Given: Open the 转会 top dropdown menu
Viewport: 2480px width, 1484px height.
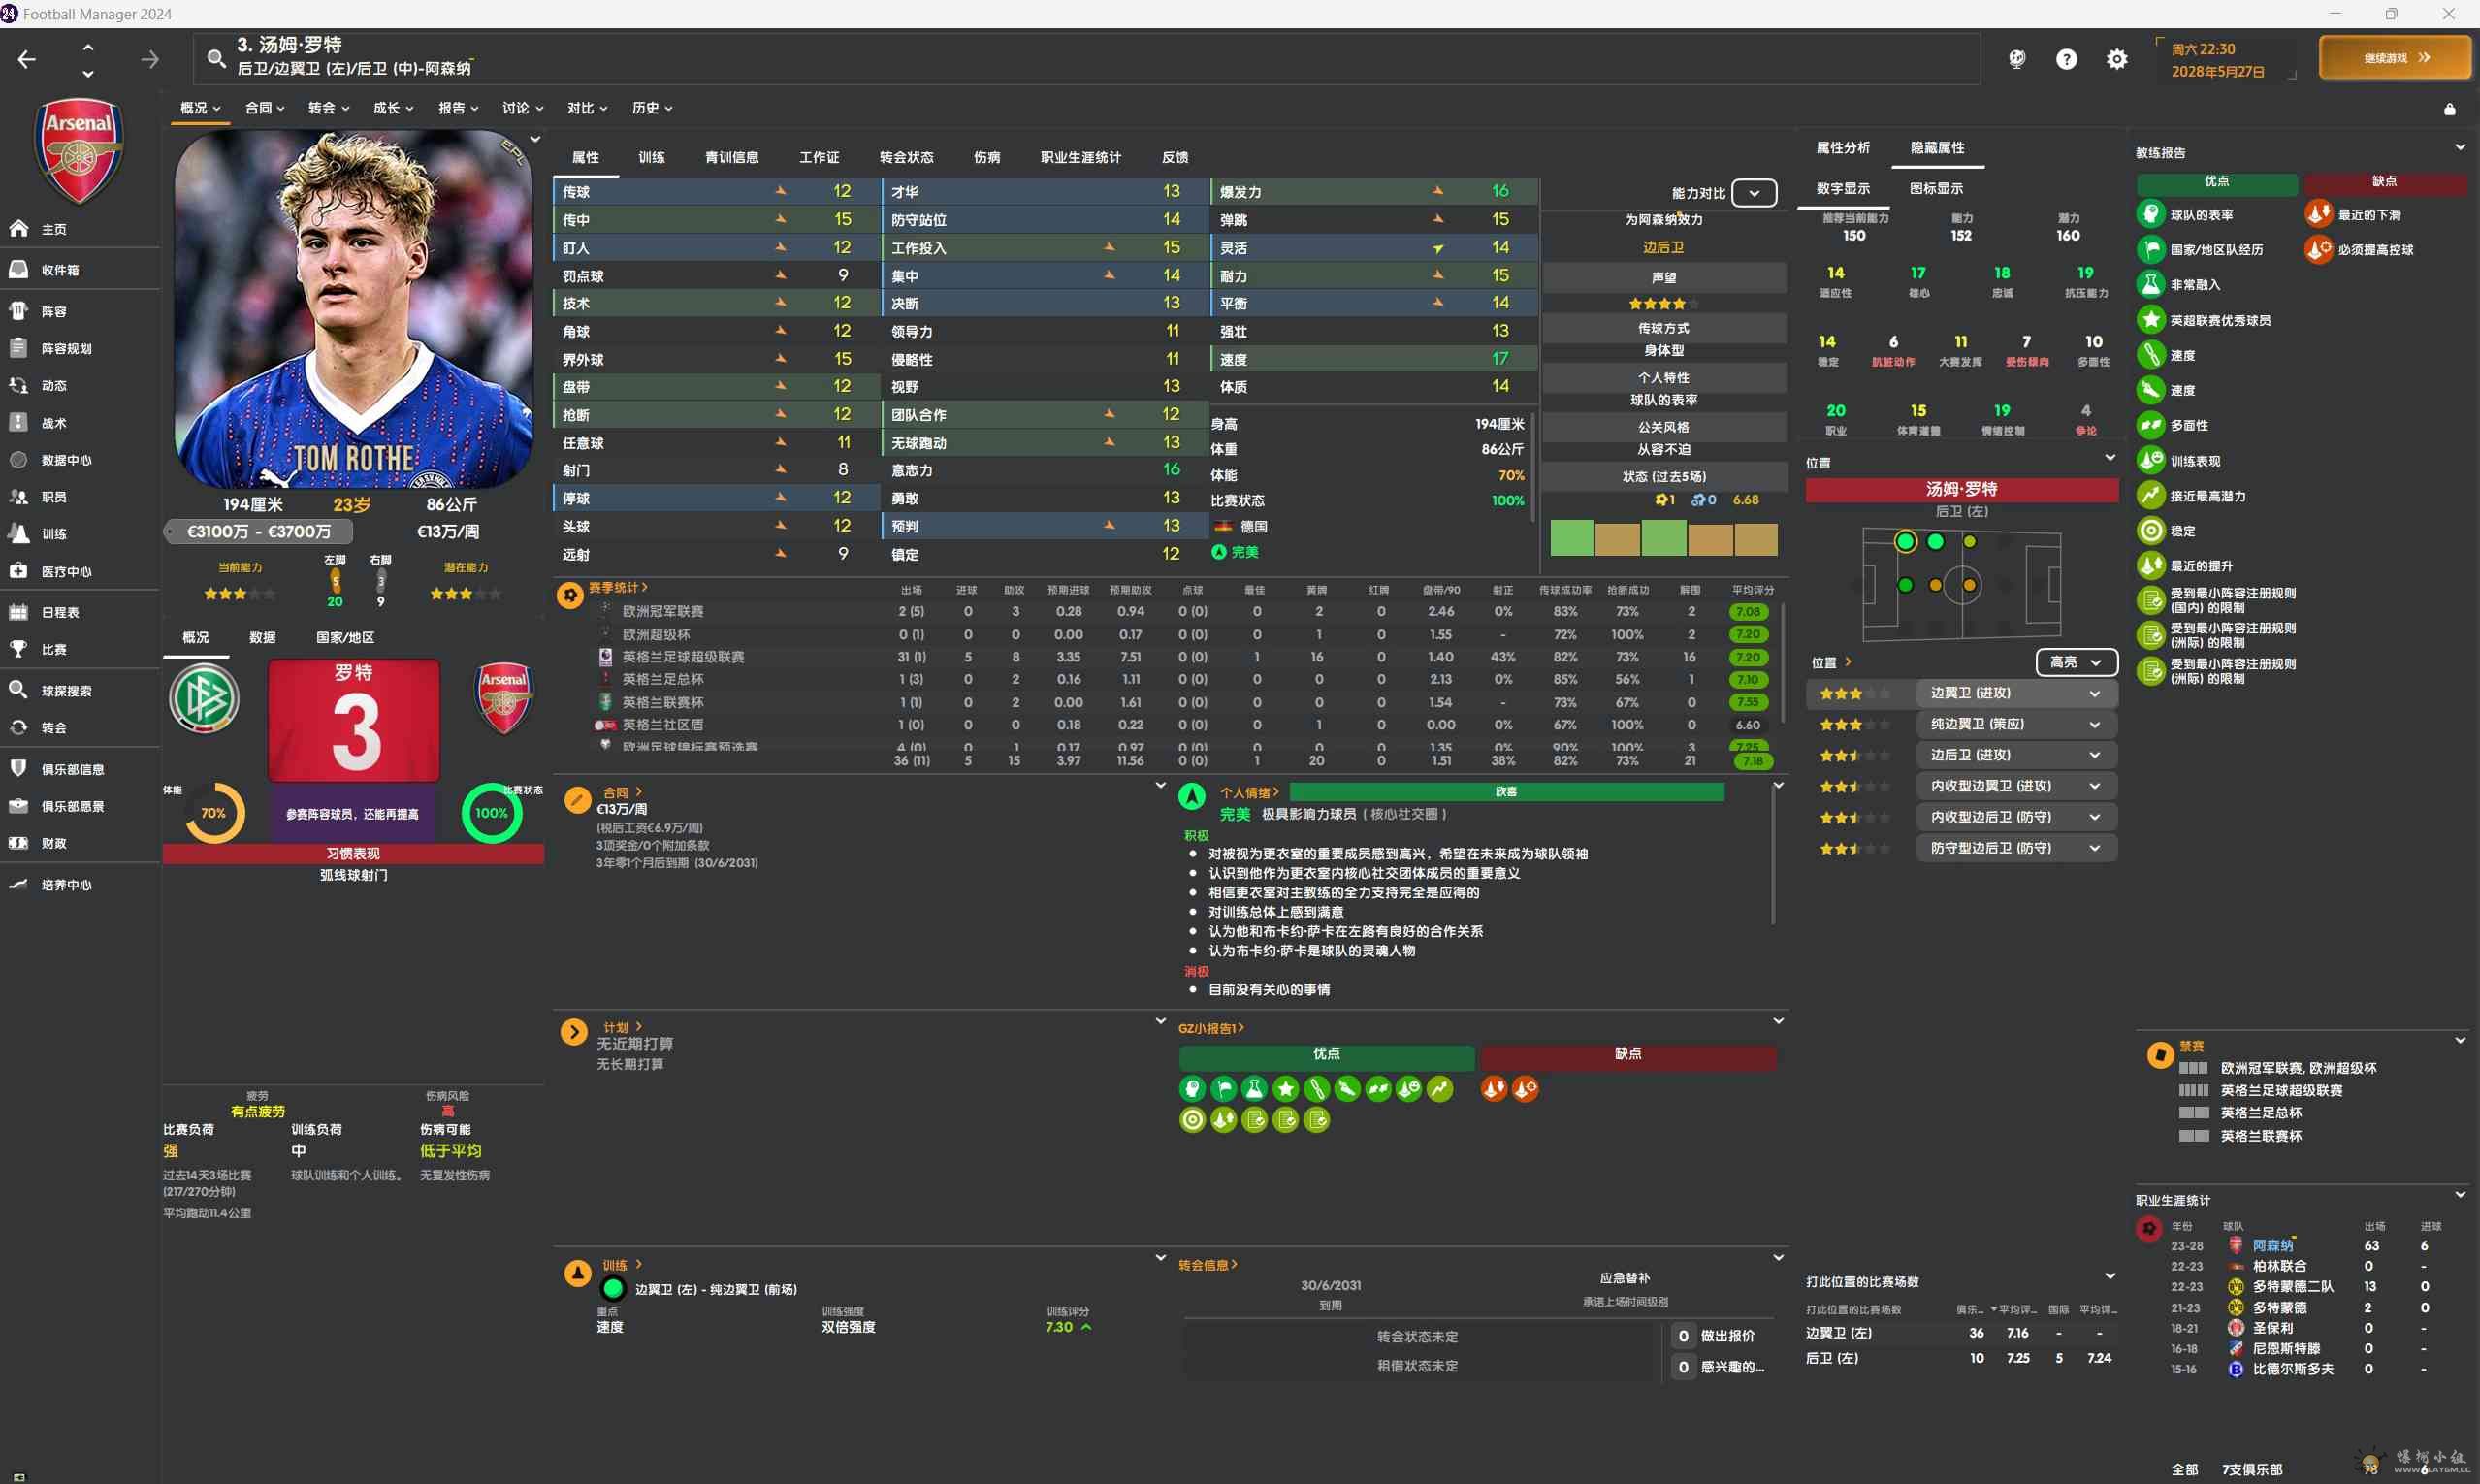Looking at the screenshot, I should coord(329,108).
